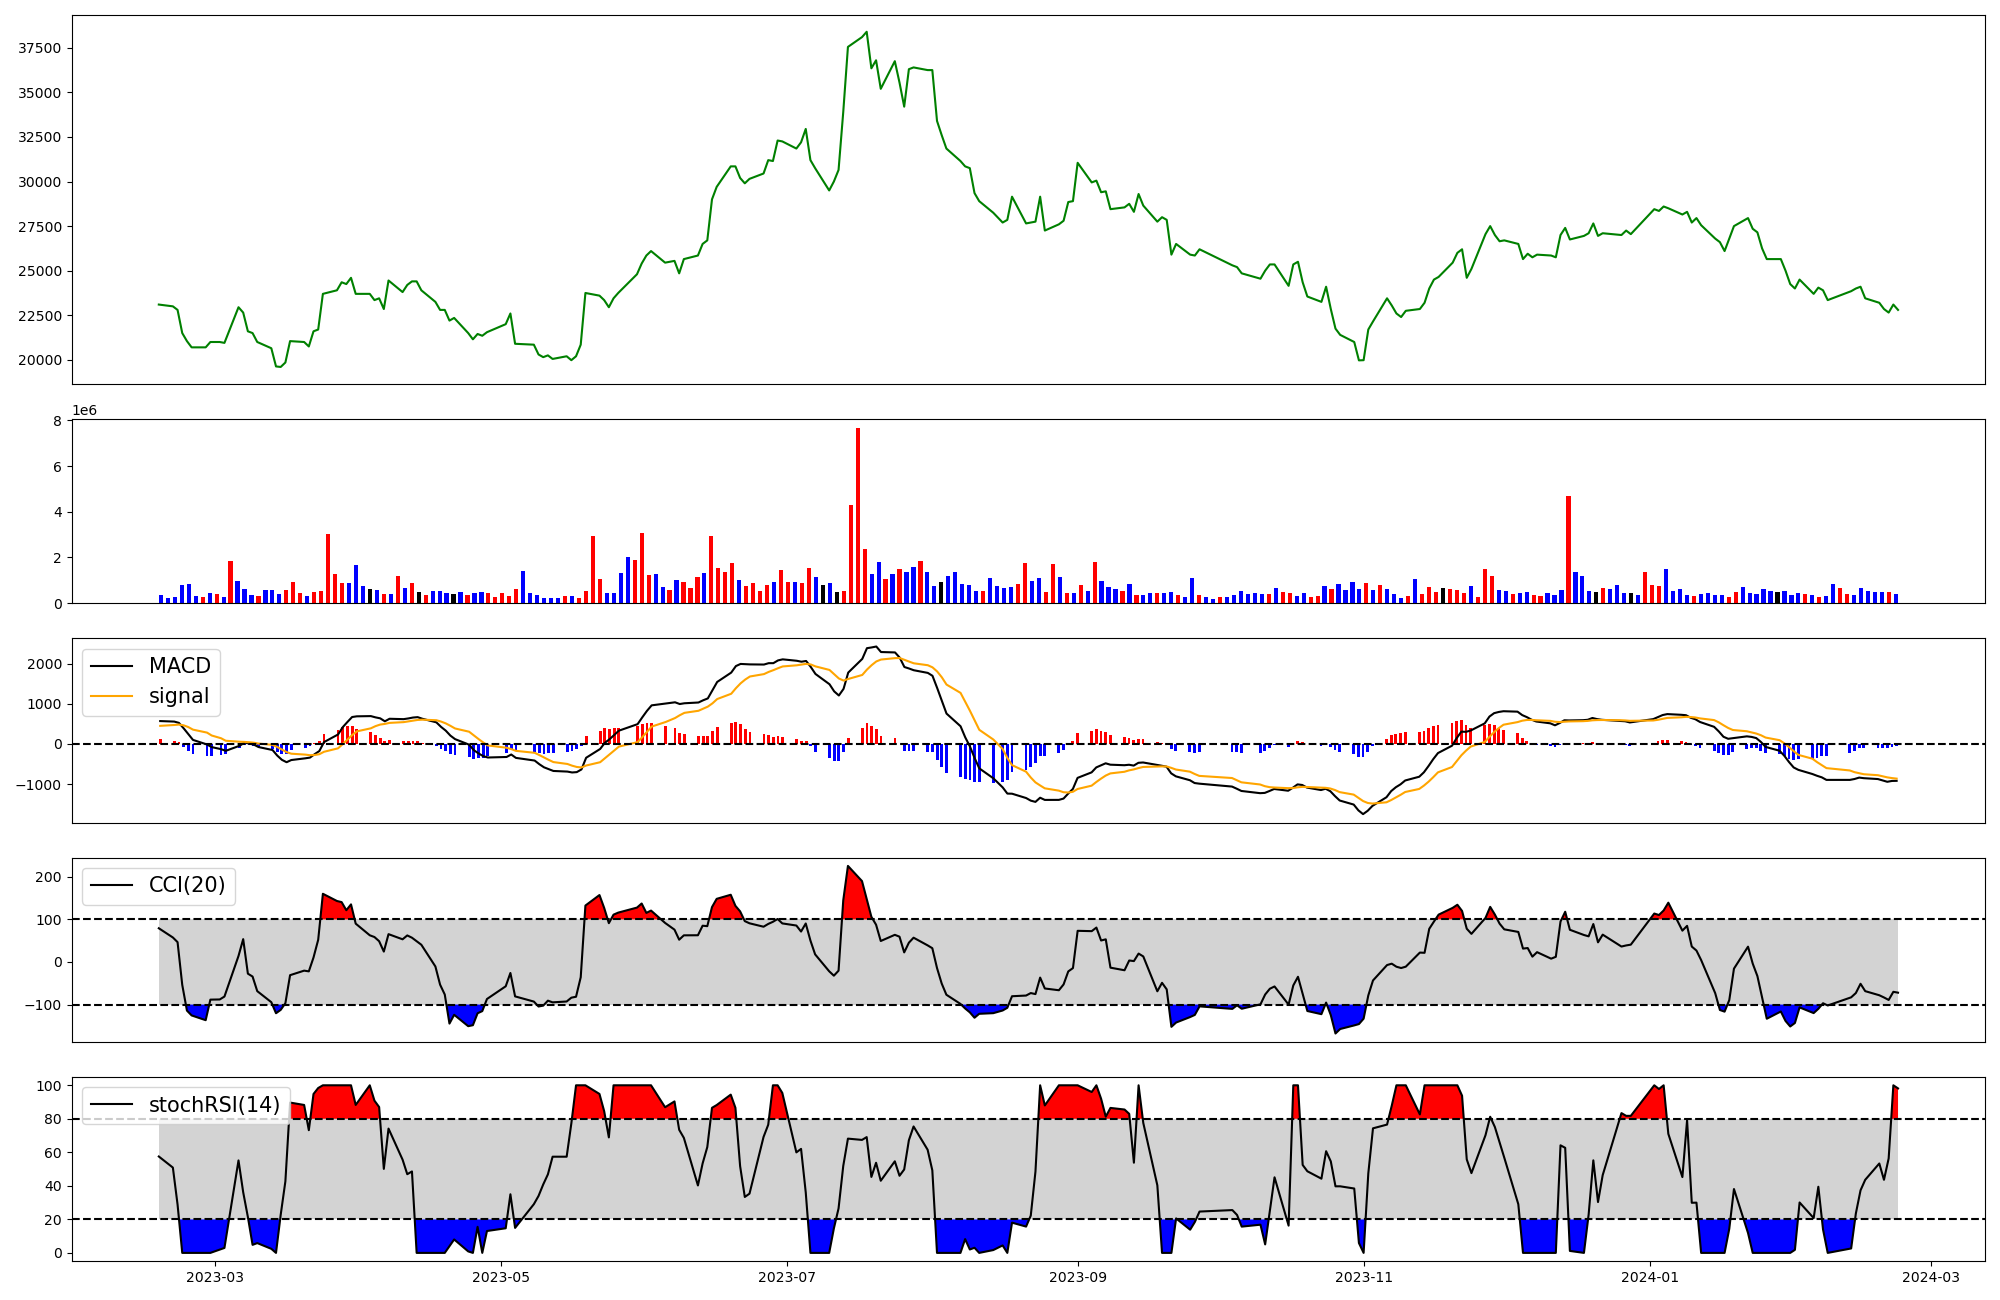Click the signal legend entry
Viewport: 2000px width, 1300px height.
click(179, 696)
